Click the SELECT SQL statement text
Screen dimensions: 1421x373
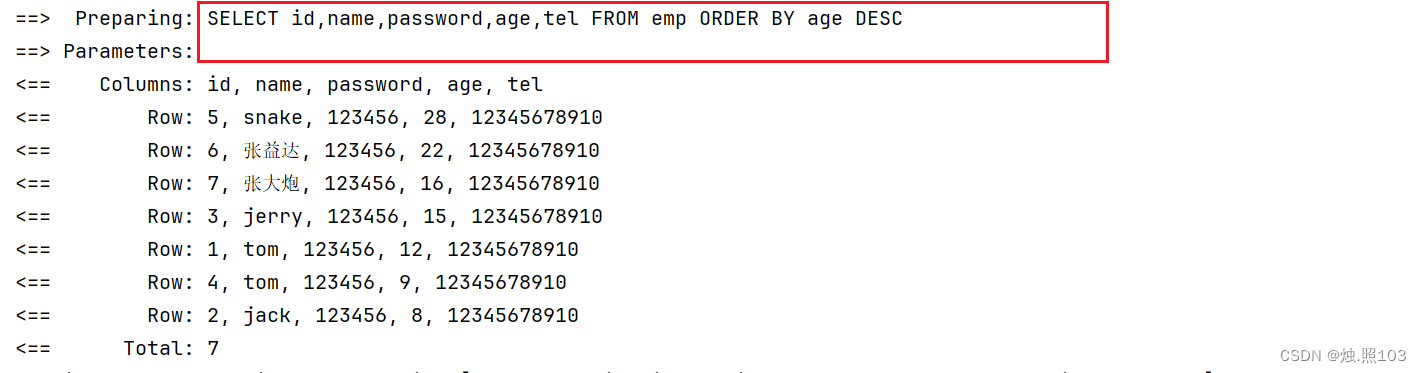(555, 19)
